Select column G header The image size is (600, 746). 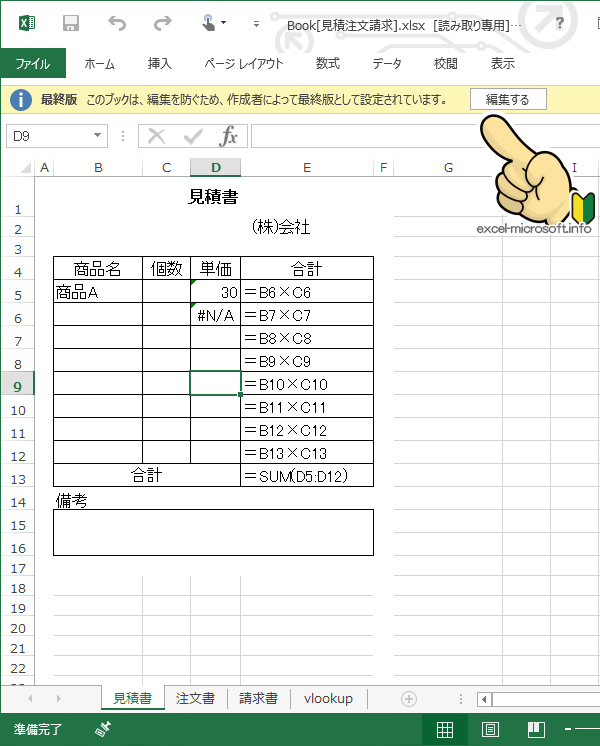pyautogui.click(x=448, y=167)
